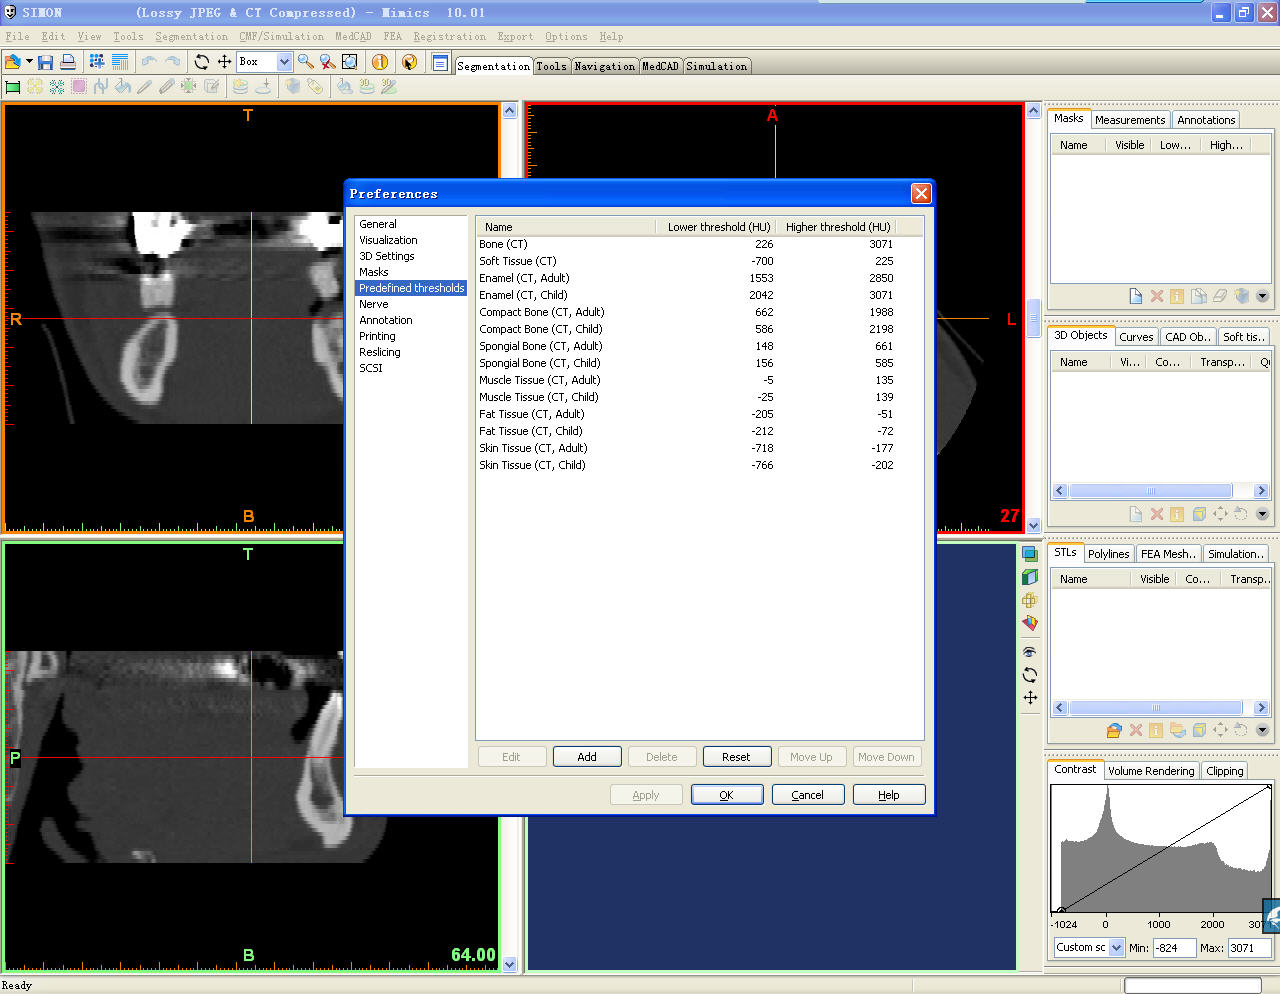Viewport: 1280px width, 994px height.
Task: Click the contrast Min value field
Action: click(x=1174, y=948)
